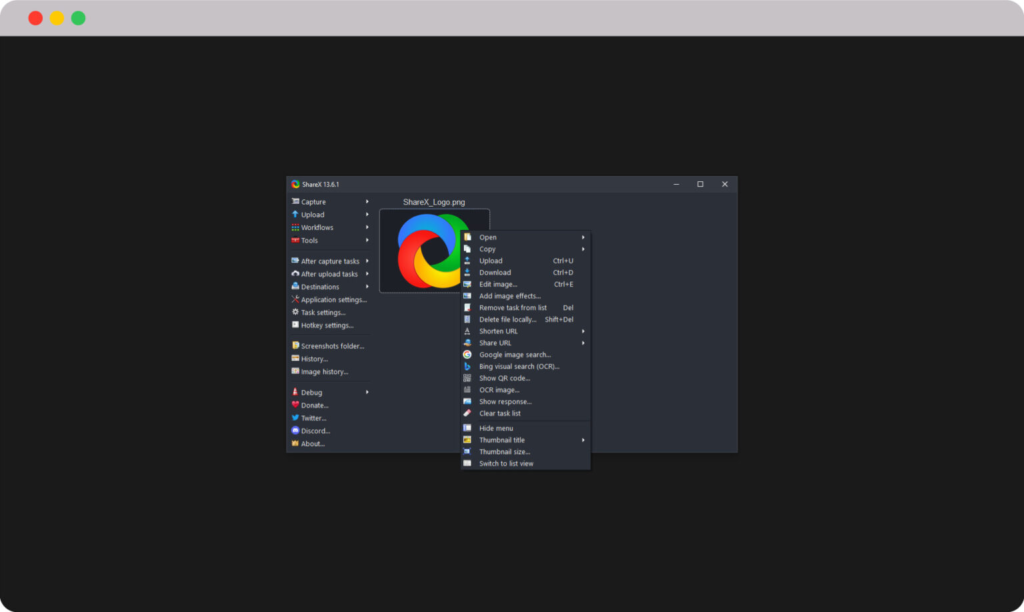The width and height of the screenshot is (1024, 612).
Task: Click the Application settings wrench icon
Action: [x=295, y=299]
